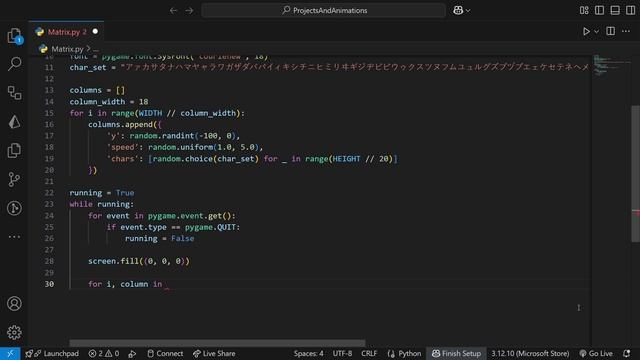
Task: Click line number 23 in gutter
Action: [49, 204]
